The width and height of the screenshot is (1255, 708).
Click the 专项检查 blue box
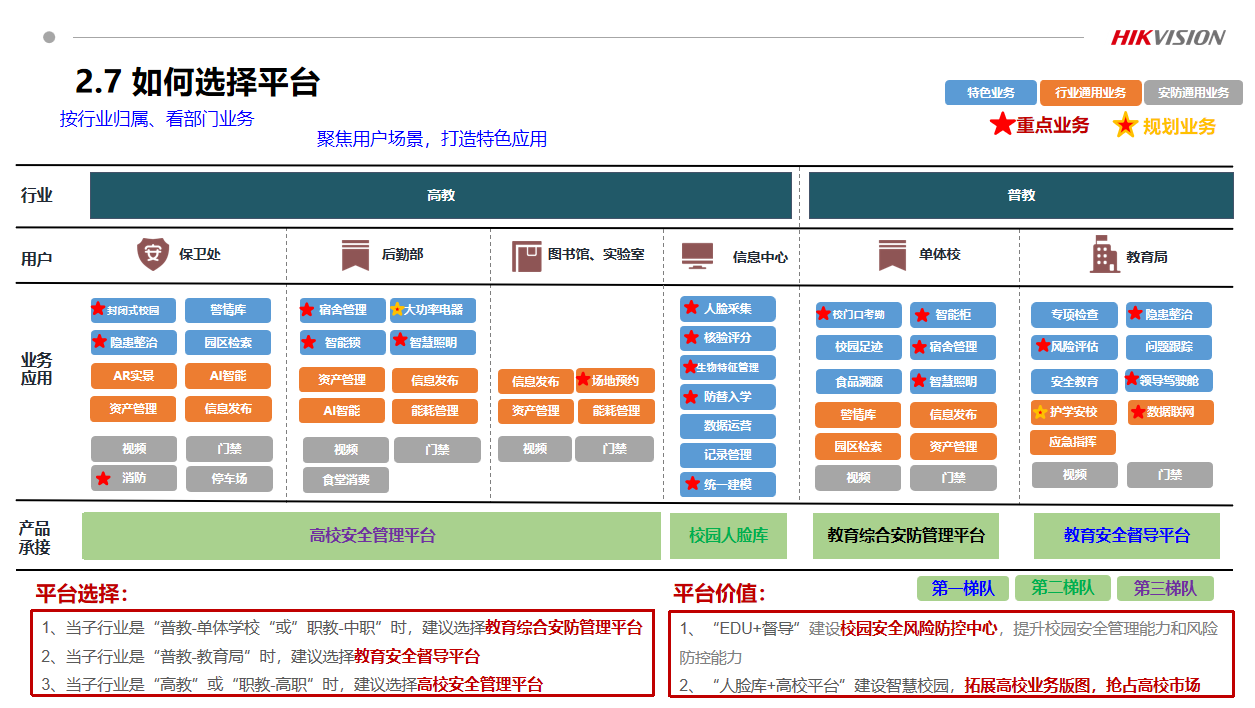tap(1074, 315)
